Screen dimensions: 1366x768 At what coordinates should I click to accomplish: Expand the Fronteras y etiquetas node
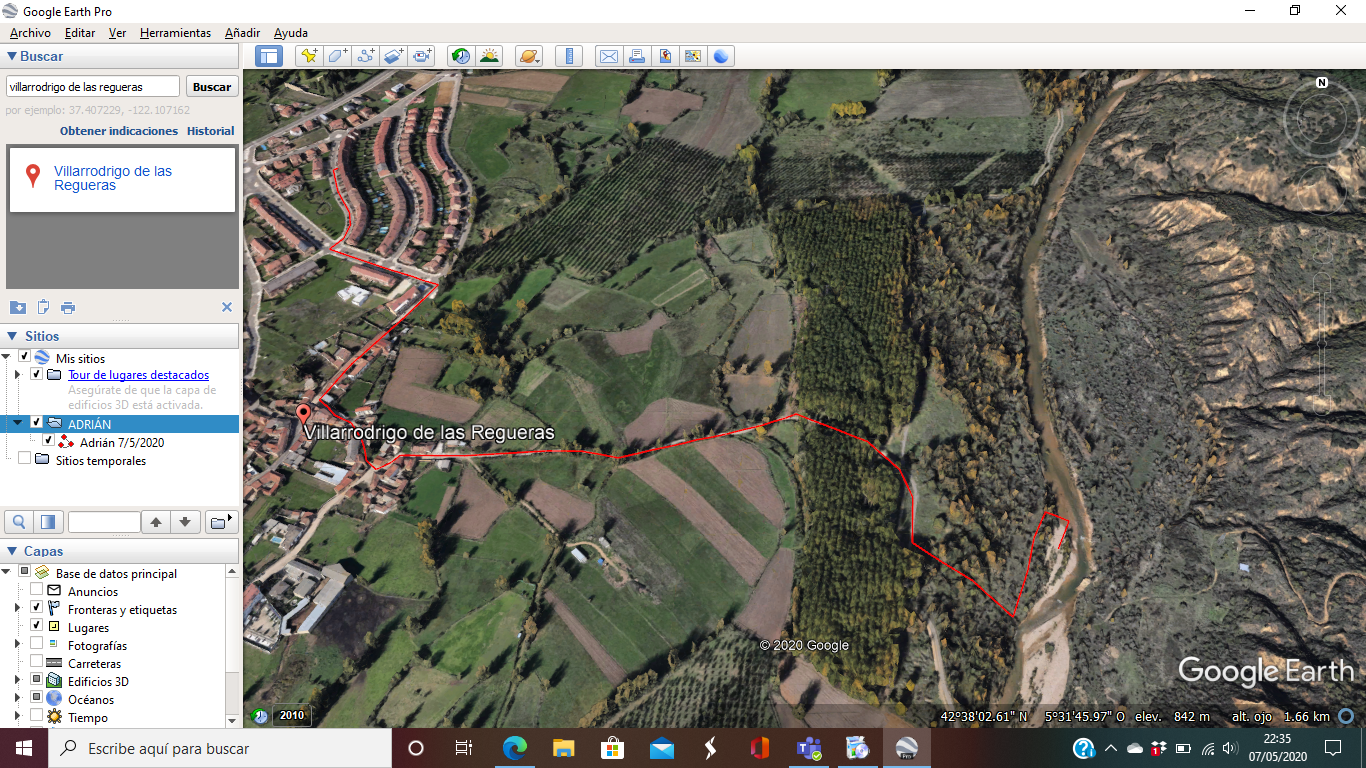17,608
